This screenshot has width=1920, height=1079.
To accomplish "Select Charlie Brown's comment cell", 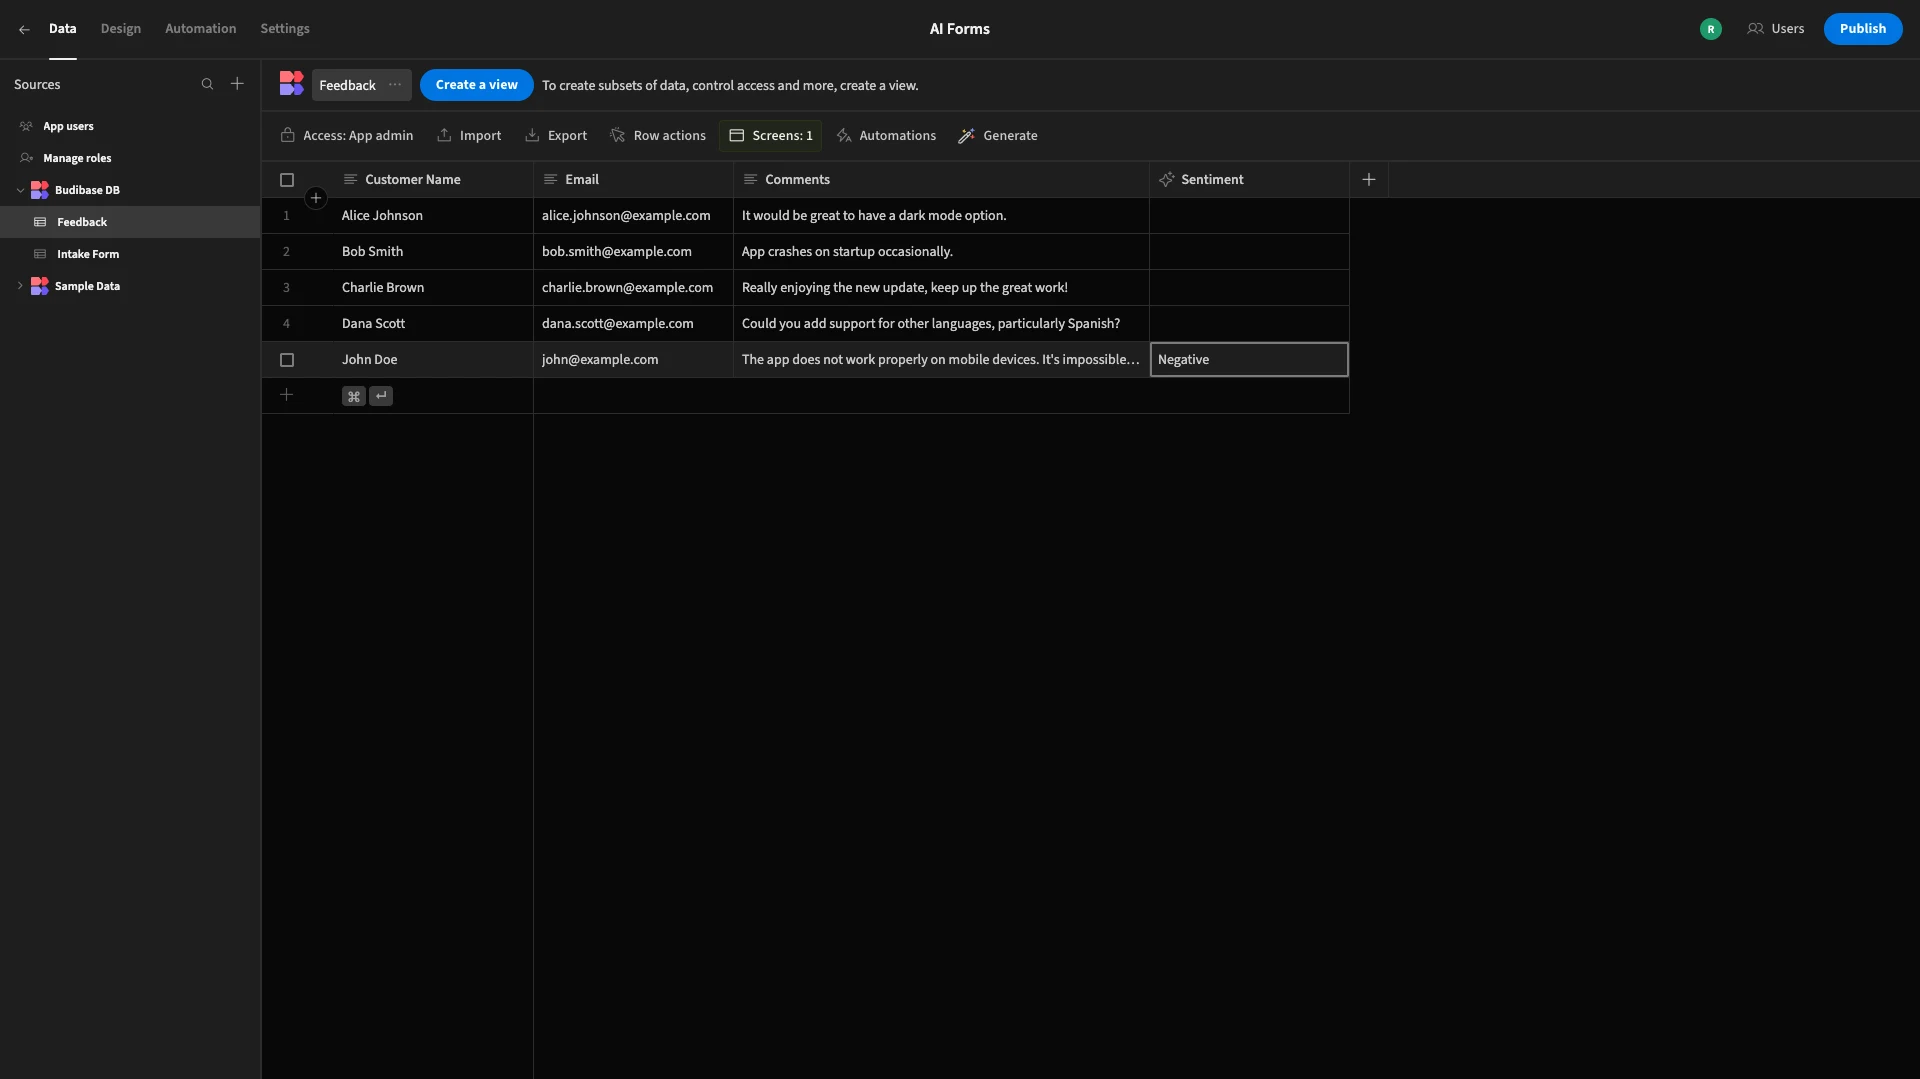I will (x=941, y=288).
